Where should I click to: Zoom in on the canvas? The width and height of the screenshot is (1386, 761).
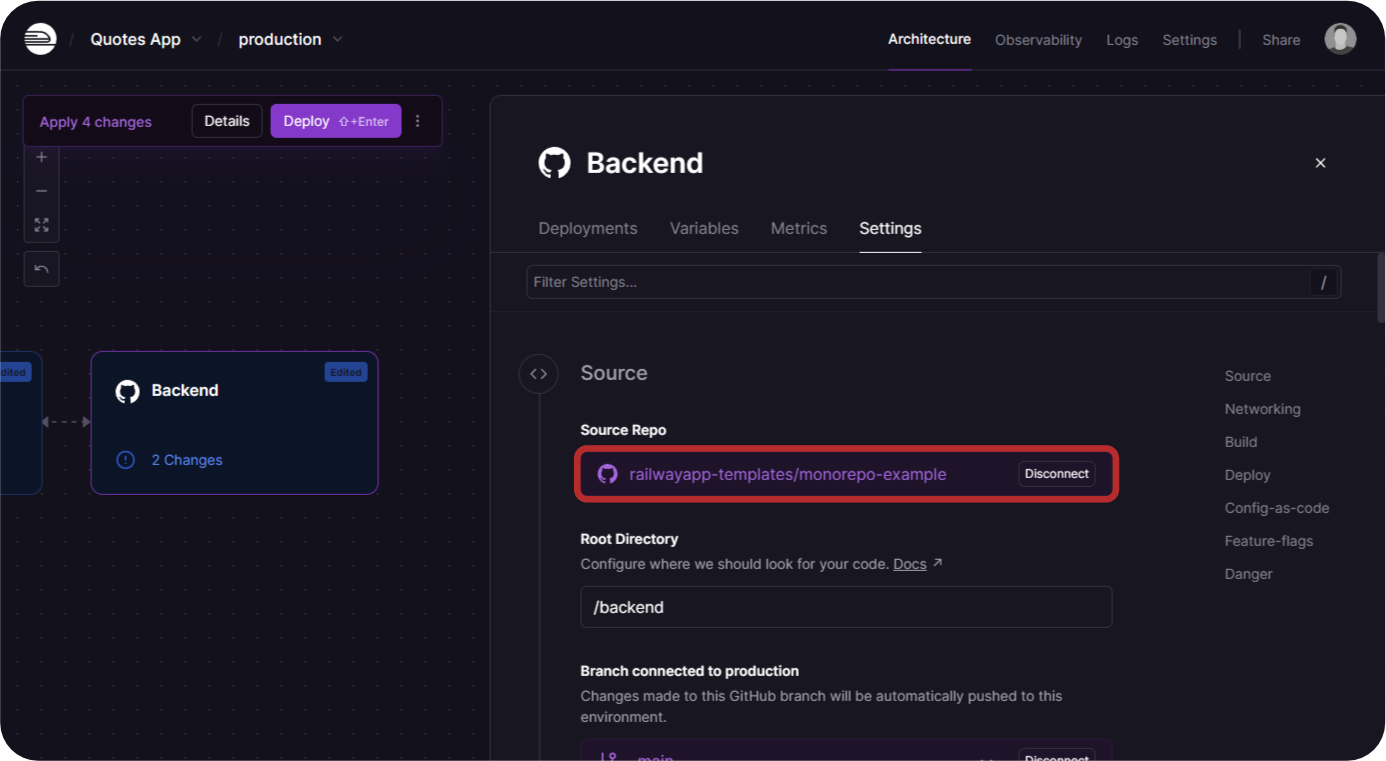pyautogui.click(x=41, y=157)
